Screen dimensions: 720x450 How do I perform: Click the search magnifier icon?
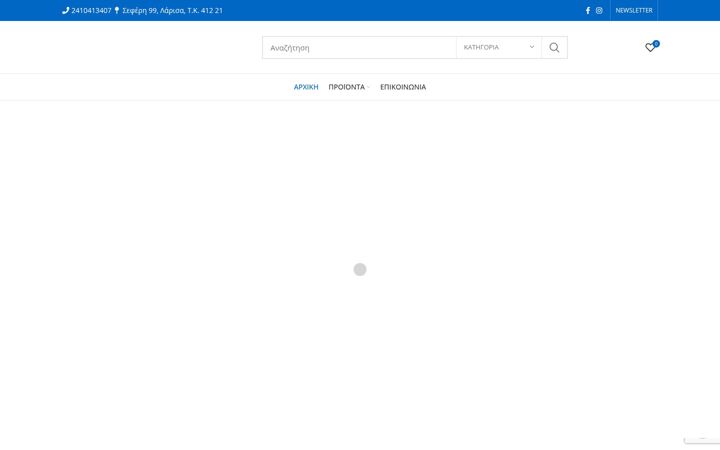(554, 47)
